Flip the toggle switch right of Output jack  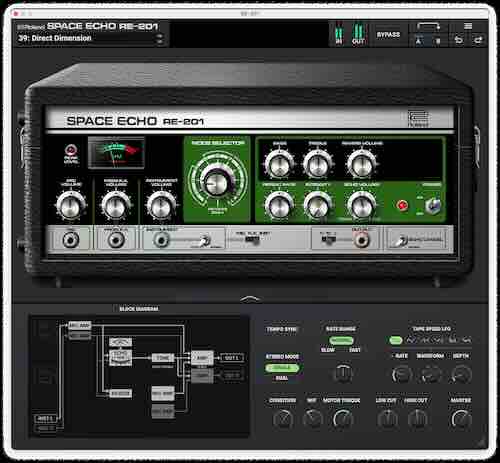402,240
